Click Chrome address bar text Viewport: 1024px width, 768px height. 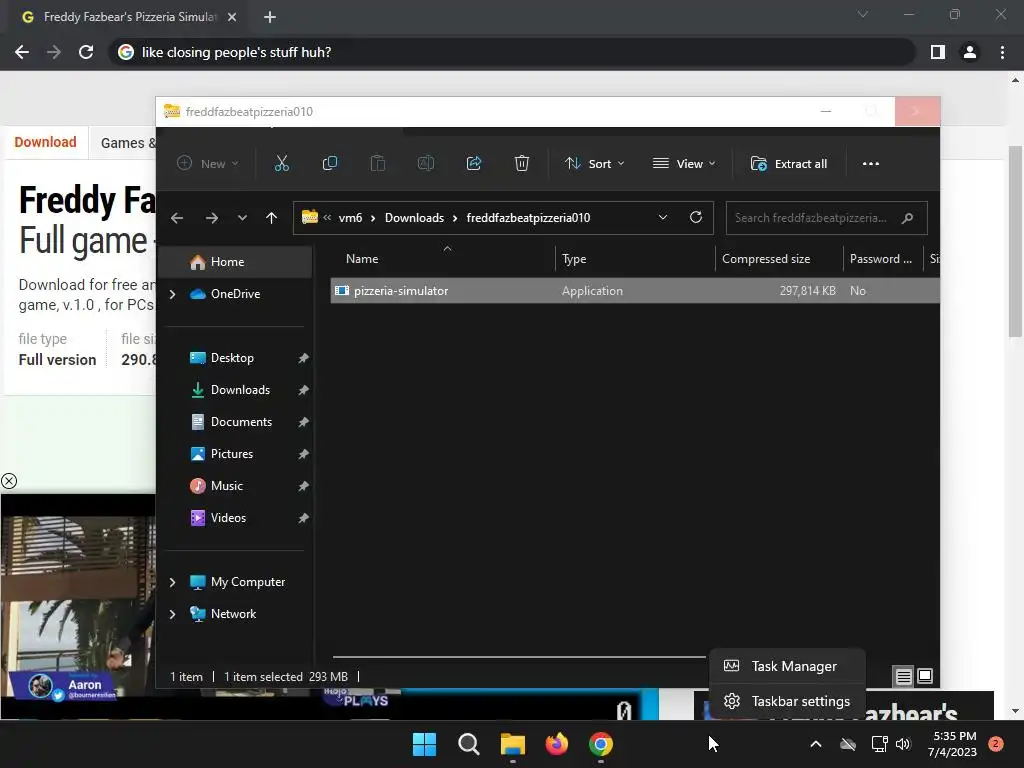tap(236, 52)
